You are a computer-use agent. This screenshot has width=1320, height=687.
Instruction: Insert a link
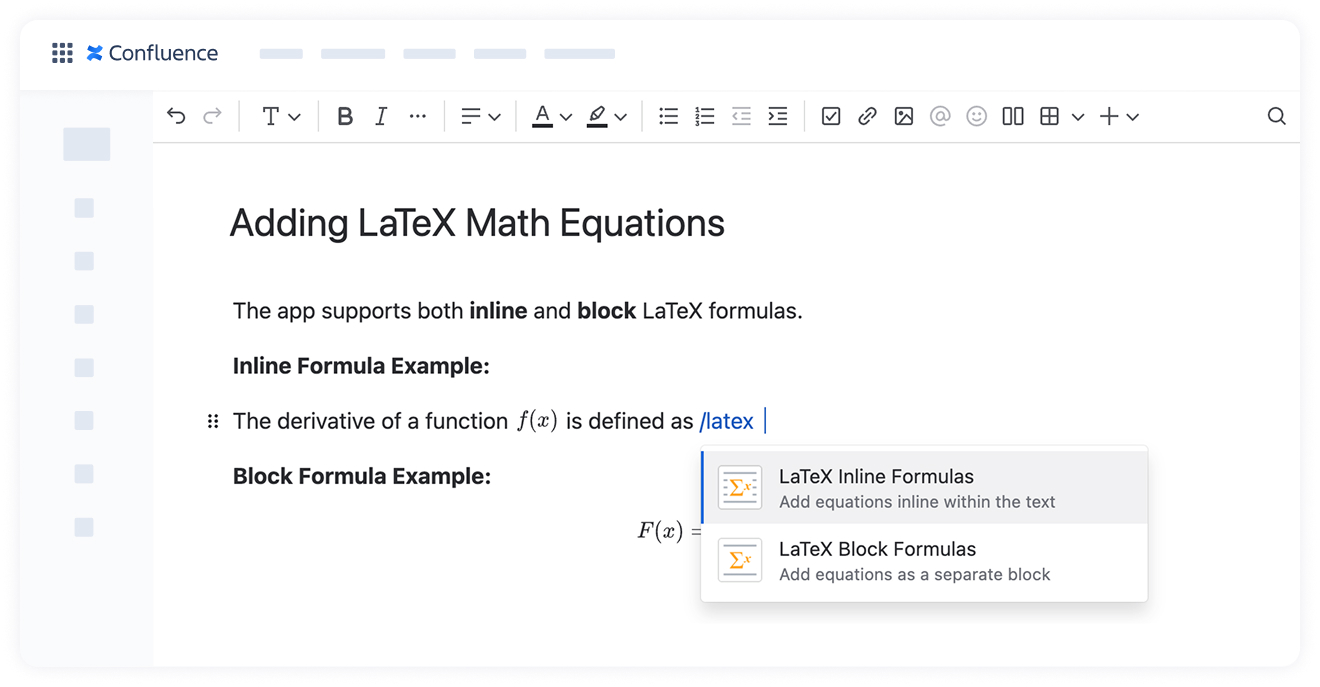[x=866, y=116]
